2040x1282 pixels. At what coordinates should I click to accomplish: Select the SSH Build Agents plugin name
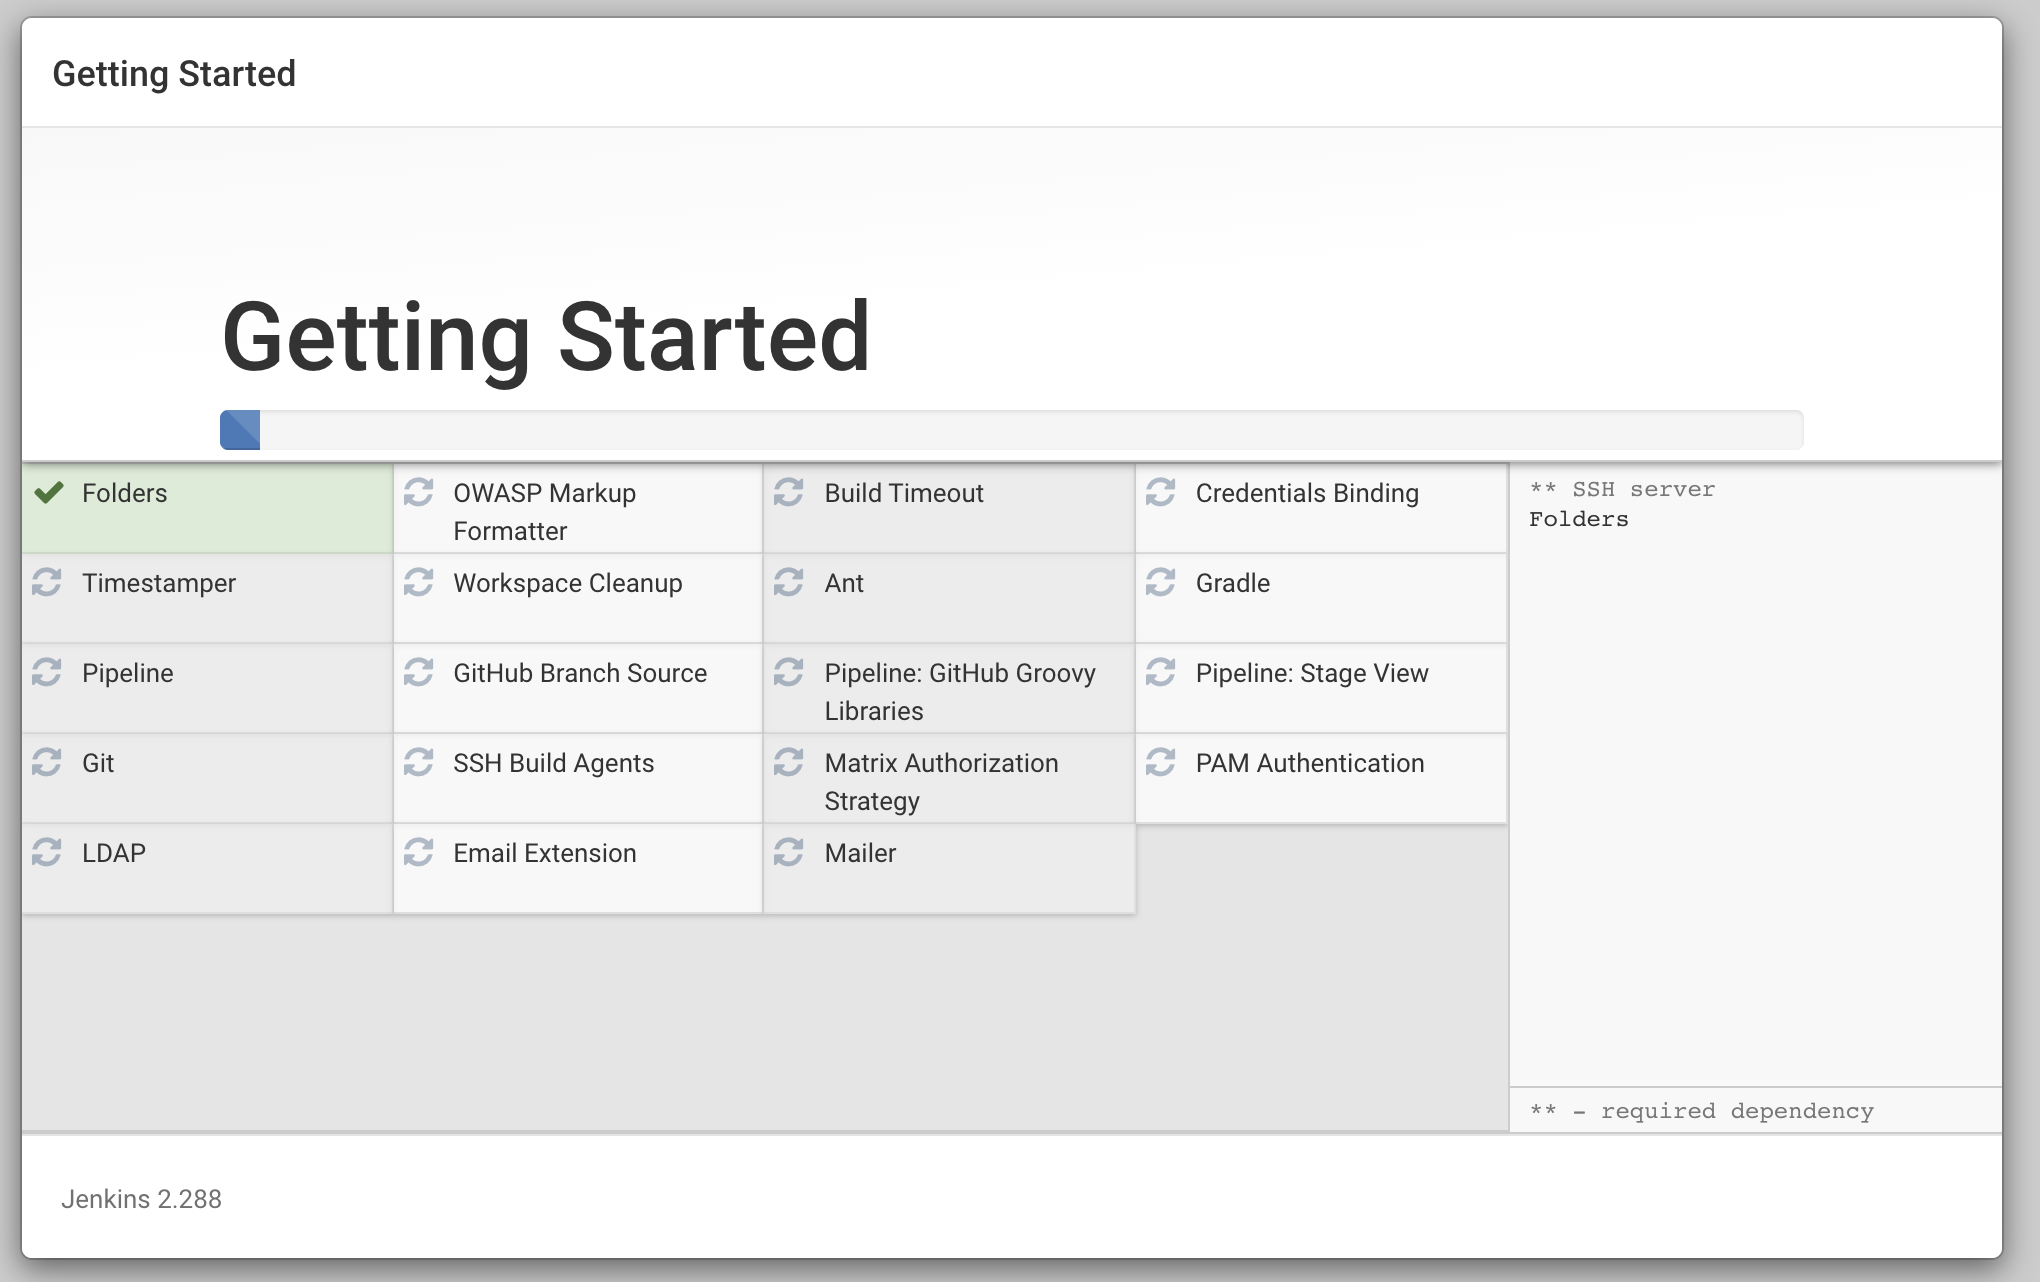[x=554, y=763]
